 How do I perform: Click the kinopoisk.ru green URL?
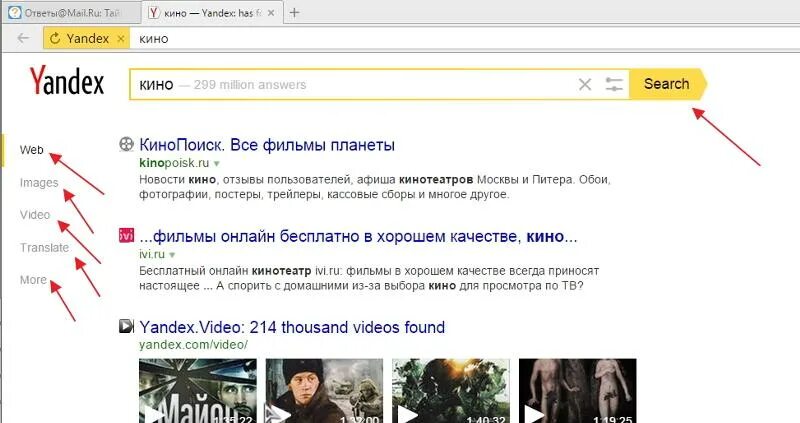pos(174,163)
